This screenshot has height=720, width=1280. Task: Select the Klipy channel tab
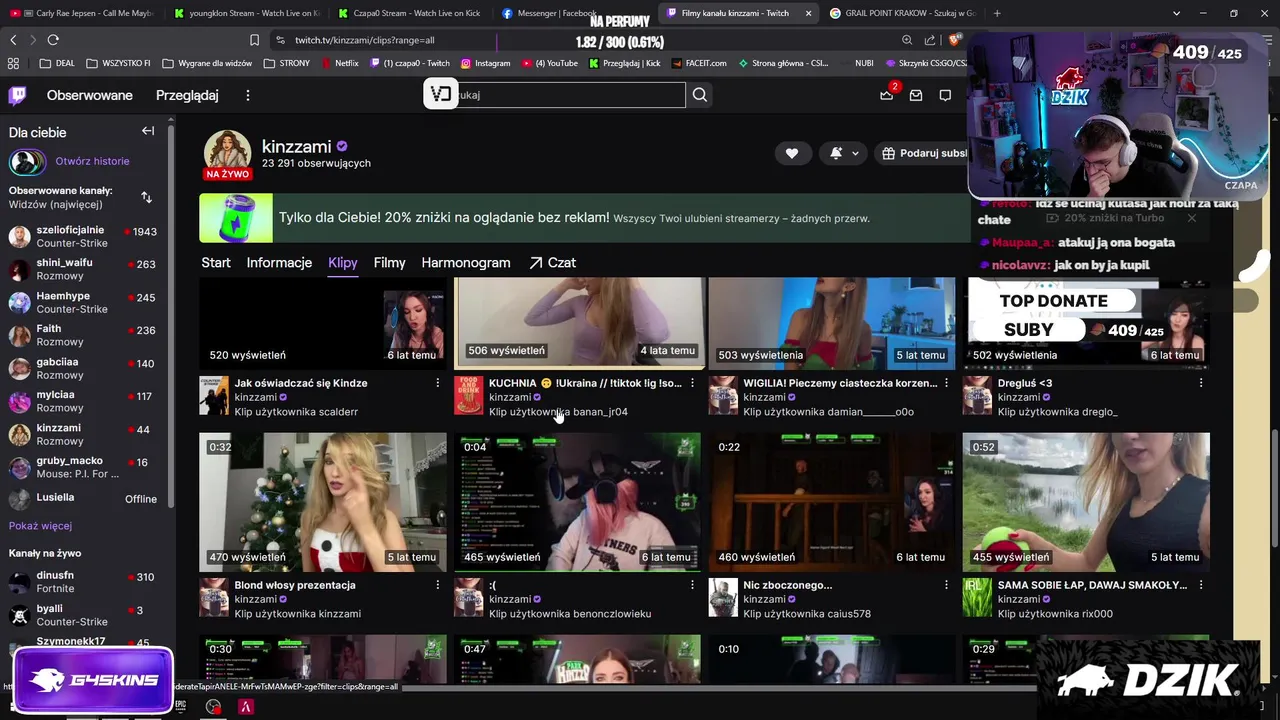click(x=343, y=262)
